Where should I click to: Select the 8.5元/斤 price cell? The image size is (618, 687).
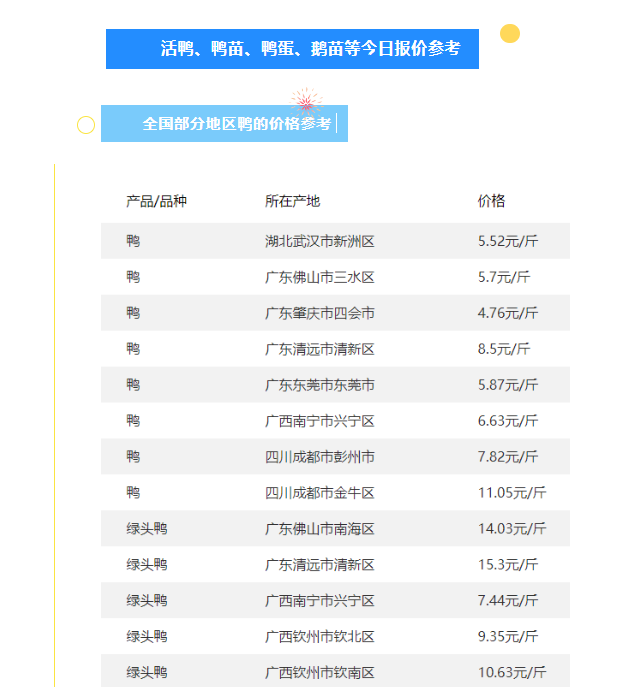tap(504, 349)
